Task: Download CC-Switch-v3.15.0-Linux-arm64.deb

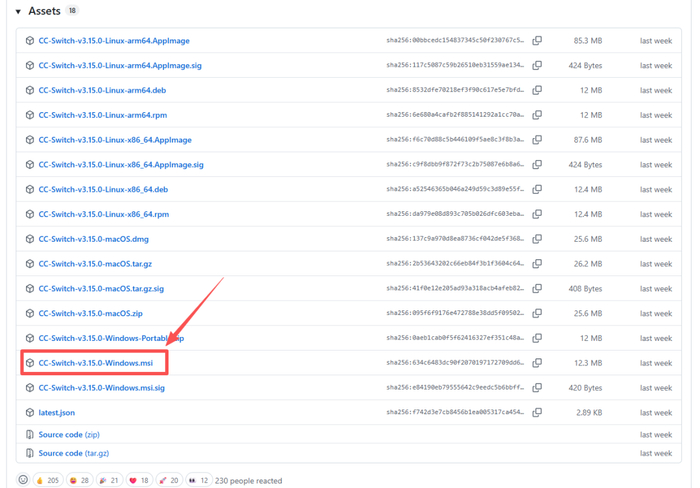Action: click(102, 90)
